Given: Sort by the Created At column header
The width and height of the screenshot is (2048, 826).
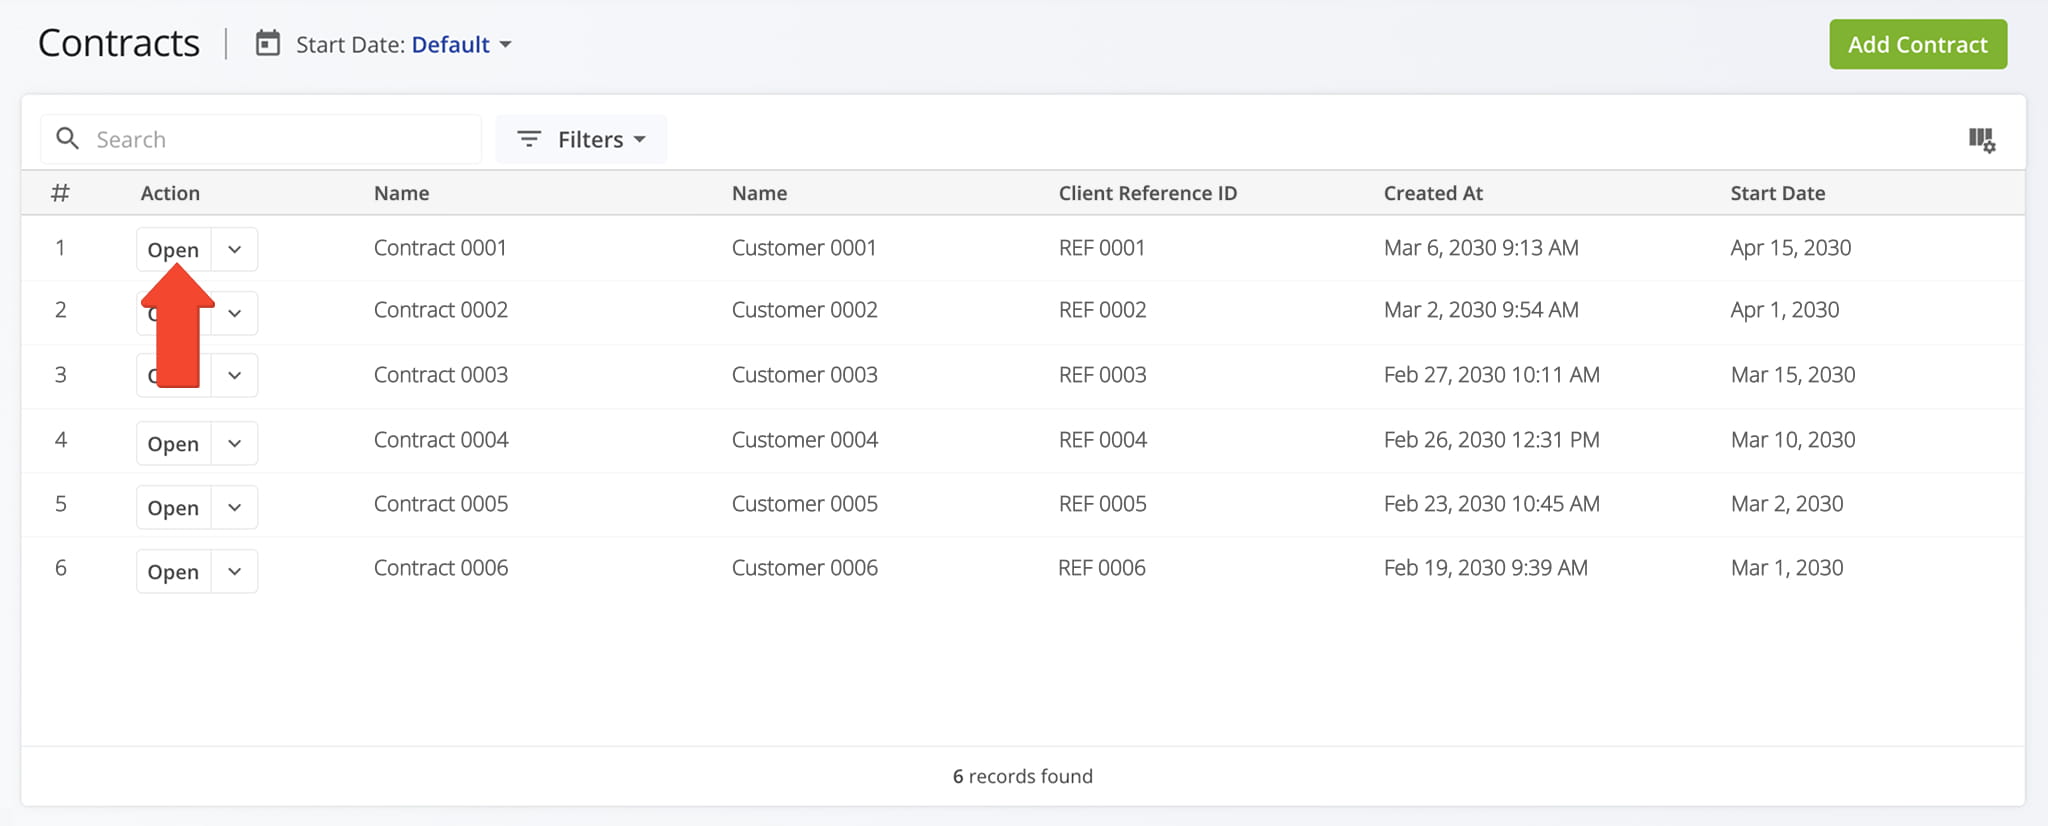Looking at the screenshot, I should pyautogui.click(x=1432, y=193).
